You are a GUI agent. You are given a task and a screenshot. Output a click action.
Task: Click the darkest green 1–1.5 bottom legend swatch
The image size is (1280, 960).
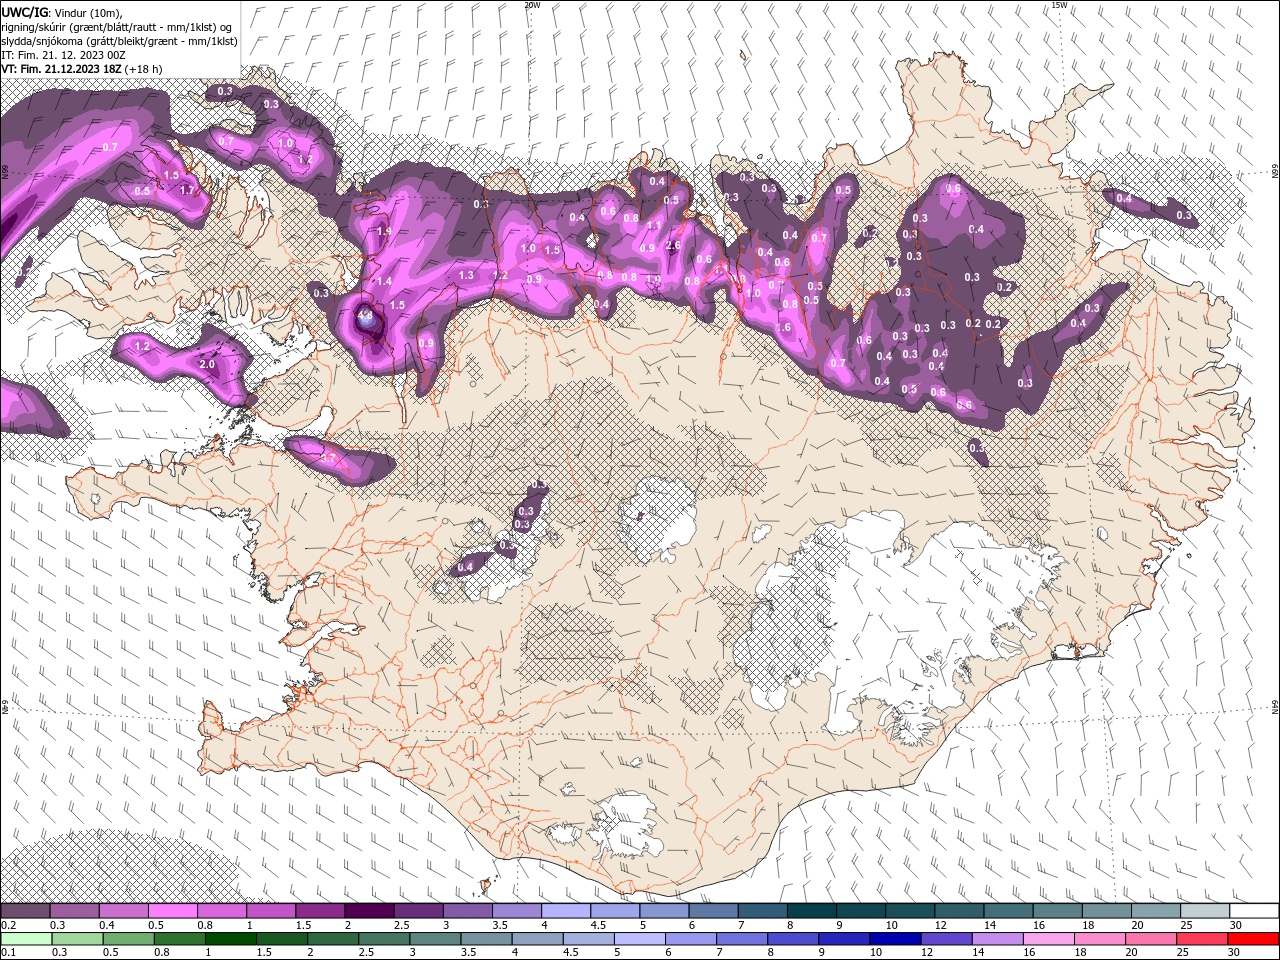pyautogui.click(x=230, y=939)
